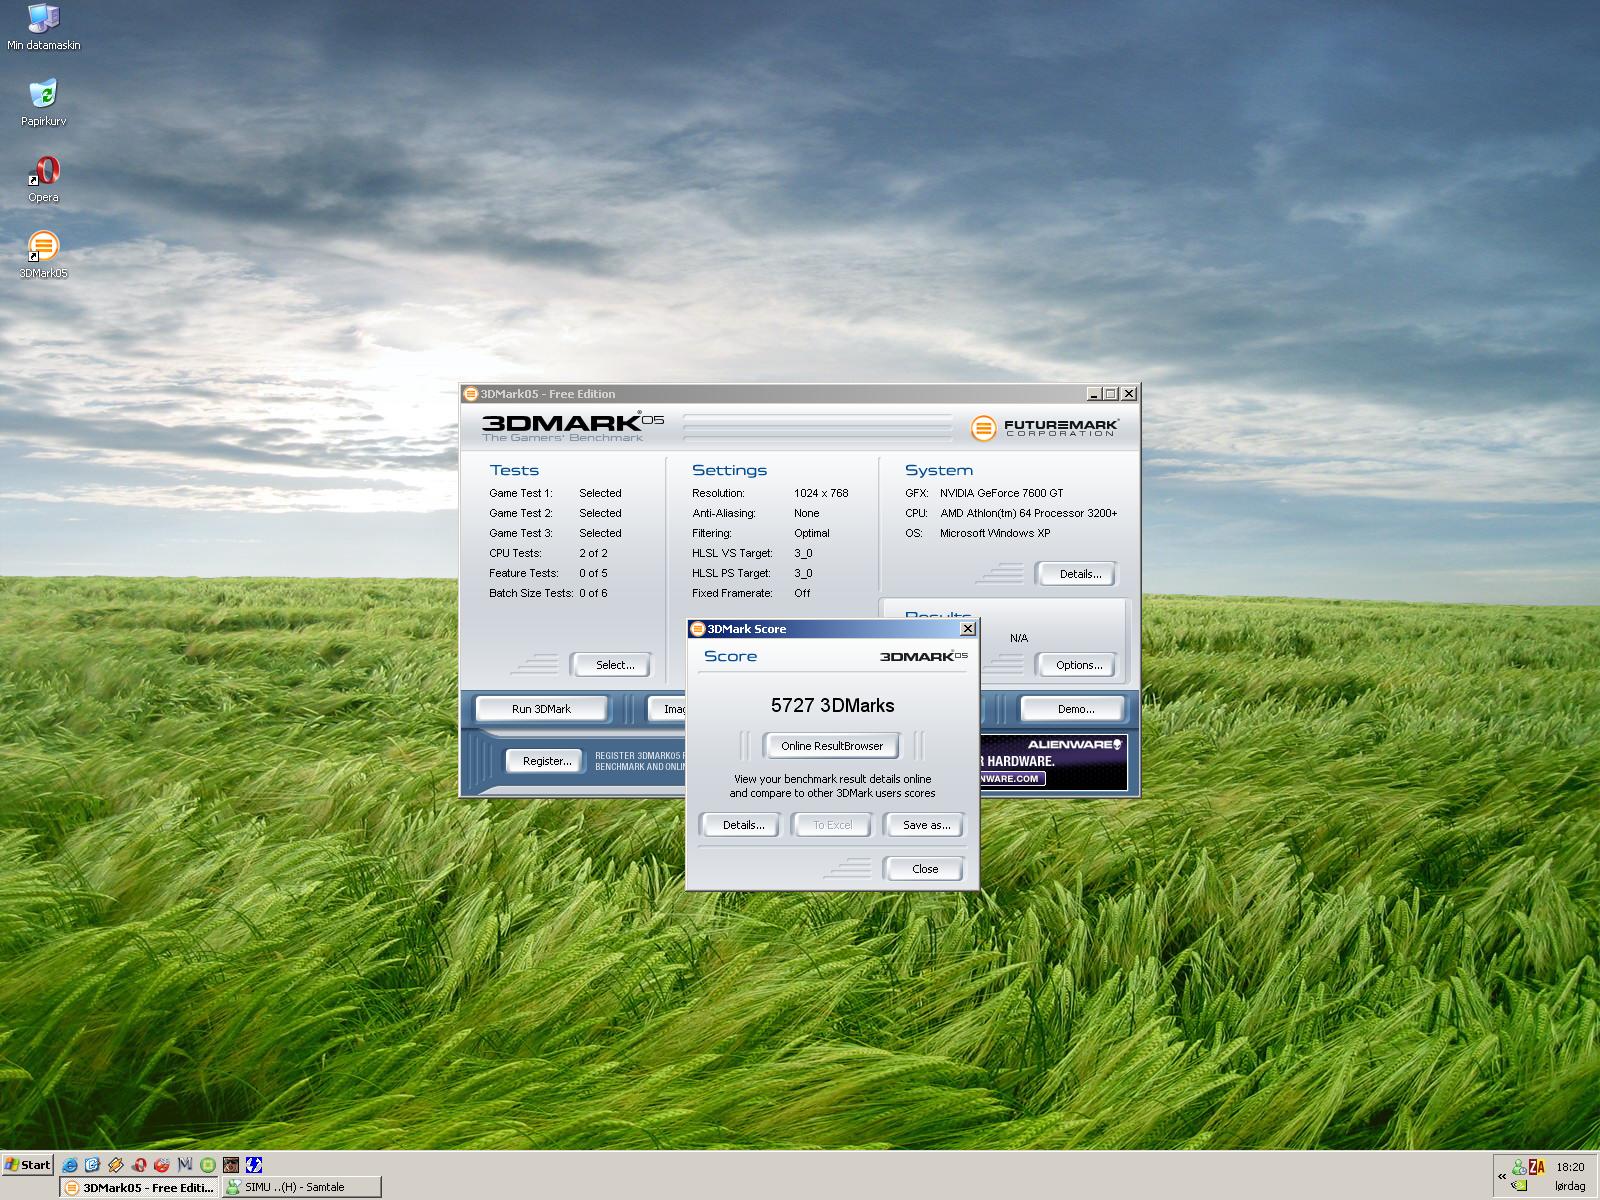Image resolution: width=1600 pixels, height=1200 pixels.
Task: Close the 3DMark Score dialog via Close button
Action: pos(925,869)
